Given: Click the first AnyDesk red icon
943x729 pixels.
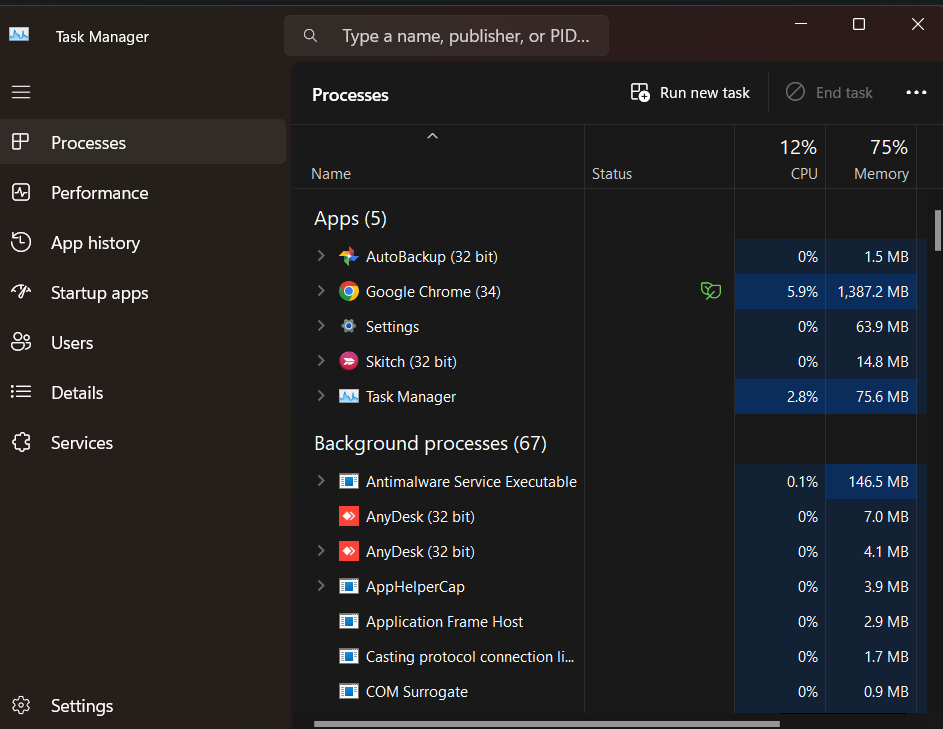Looking at the screenshot, I should point(348,516).
